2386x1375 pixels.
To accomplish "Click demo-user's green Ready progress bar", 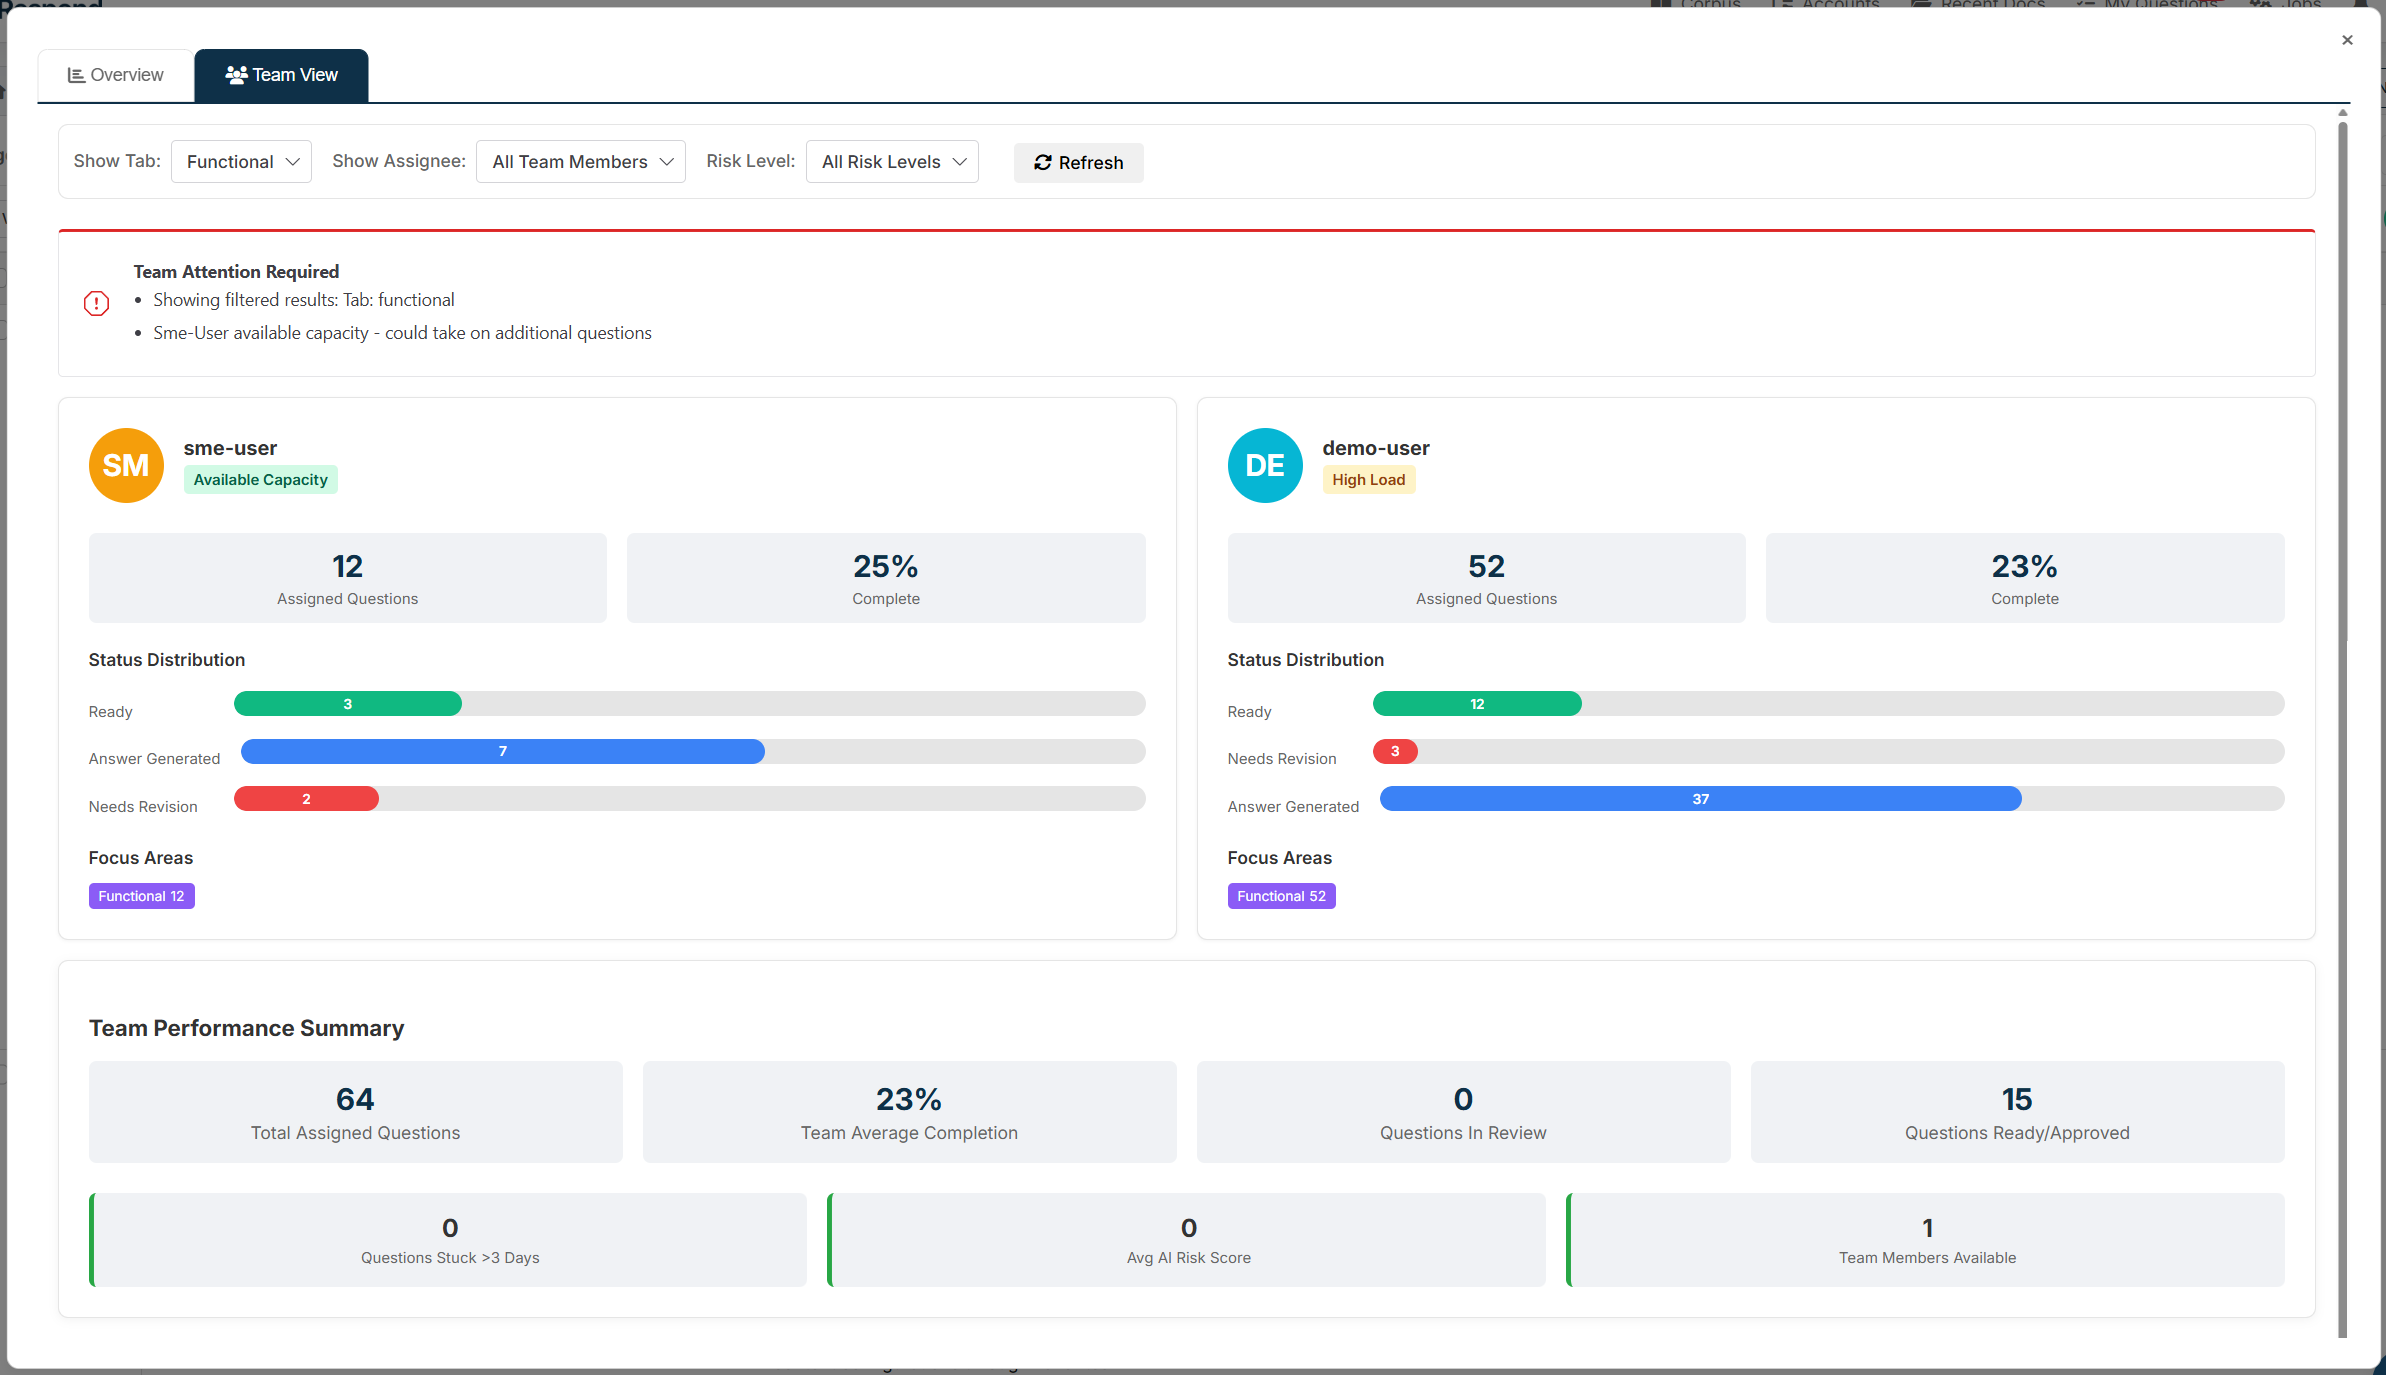I will coord(1476,704).
